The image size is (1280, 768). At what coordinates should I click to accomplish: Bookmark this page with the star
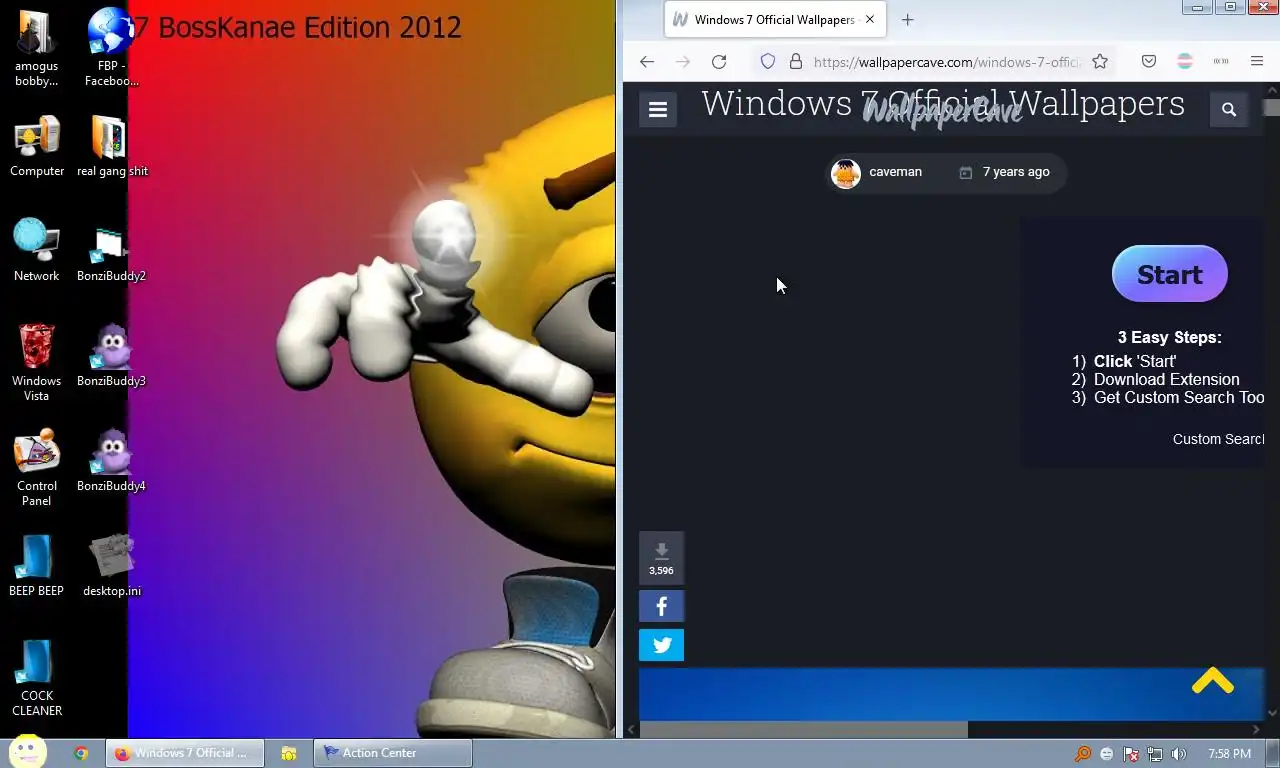(1100, 62)
